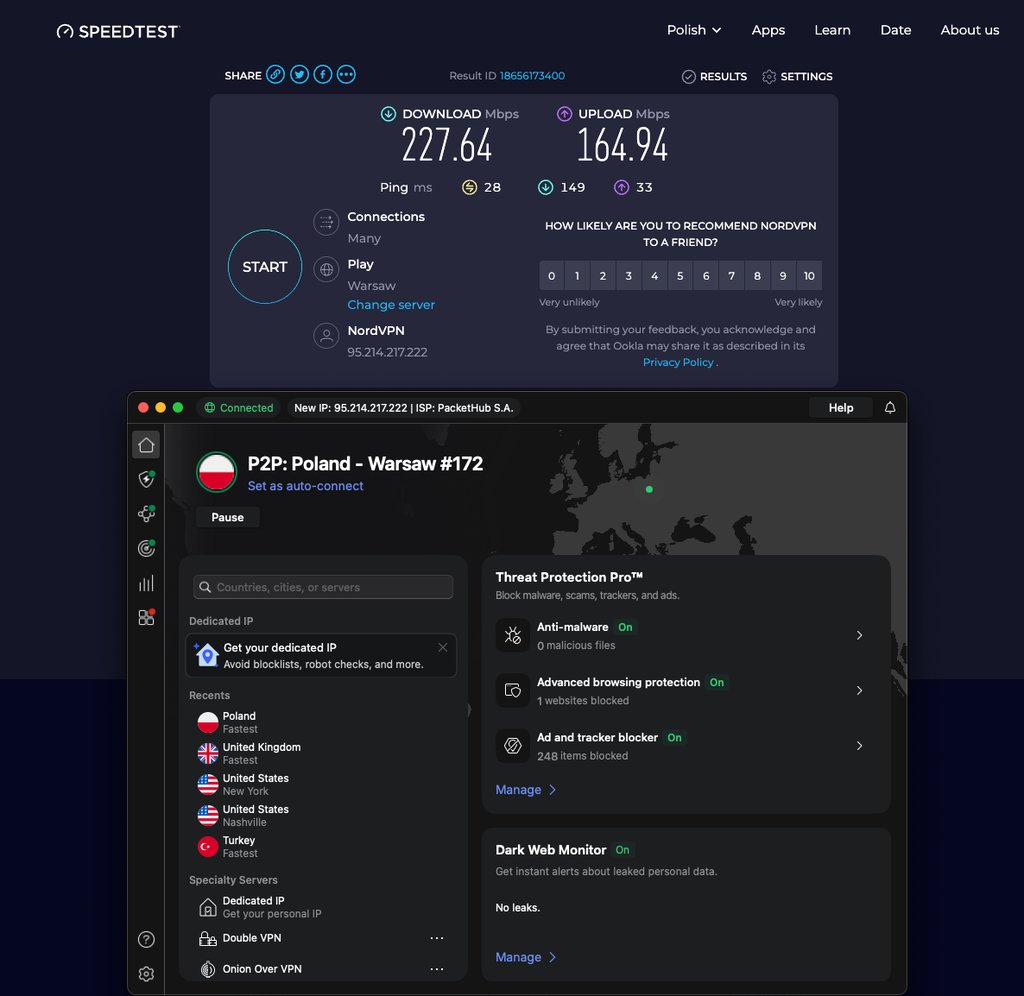
Task: Open the help question mark icon in sidebar
Action: pyautogui.click(x=146, y=939)
